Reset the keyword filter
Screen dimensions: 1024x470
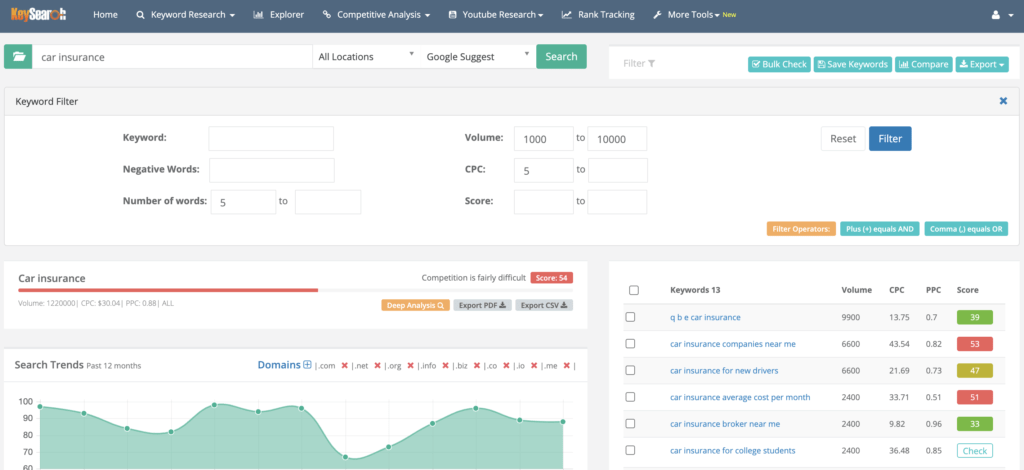(x=843, y=138)
